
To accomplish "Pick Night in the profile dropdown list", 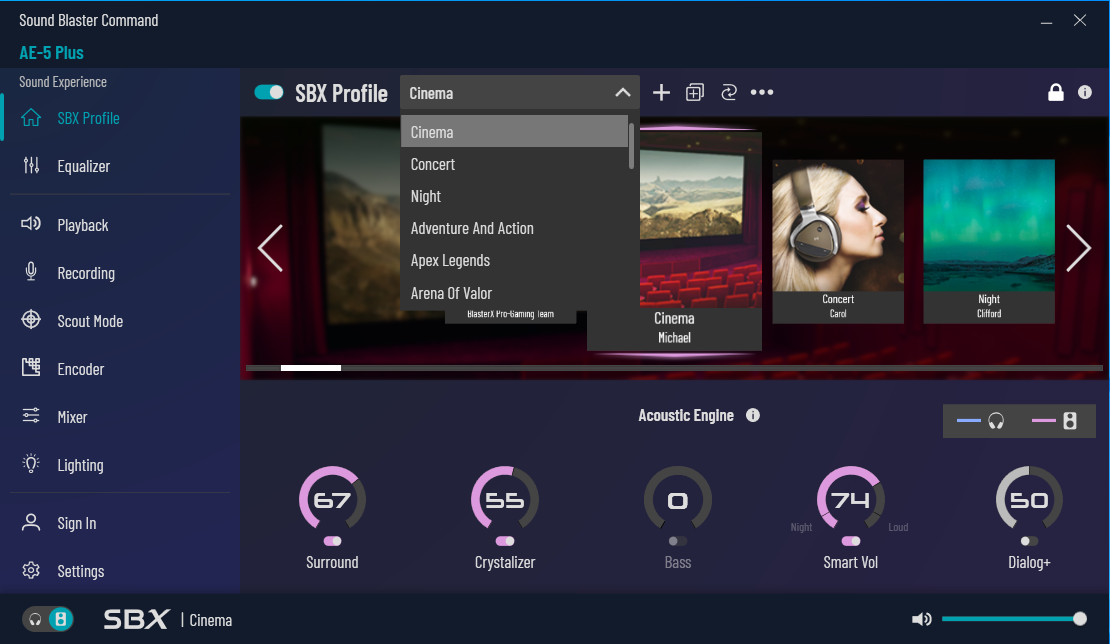I will click(426, 196).
